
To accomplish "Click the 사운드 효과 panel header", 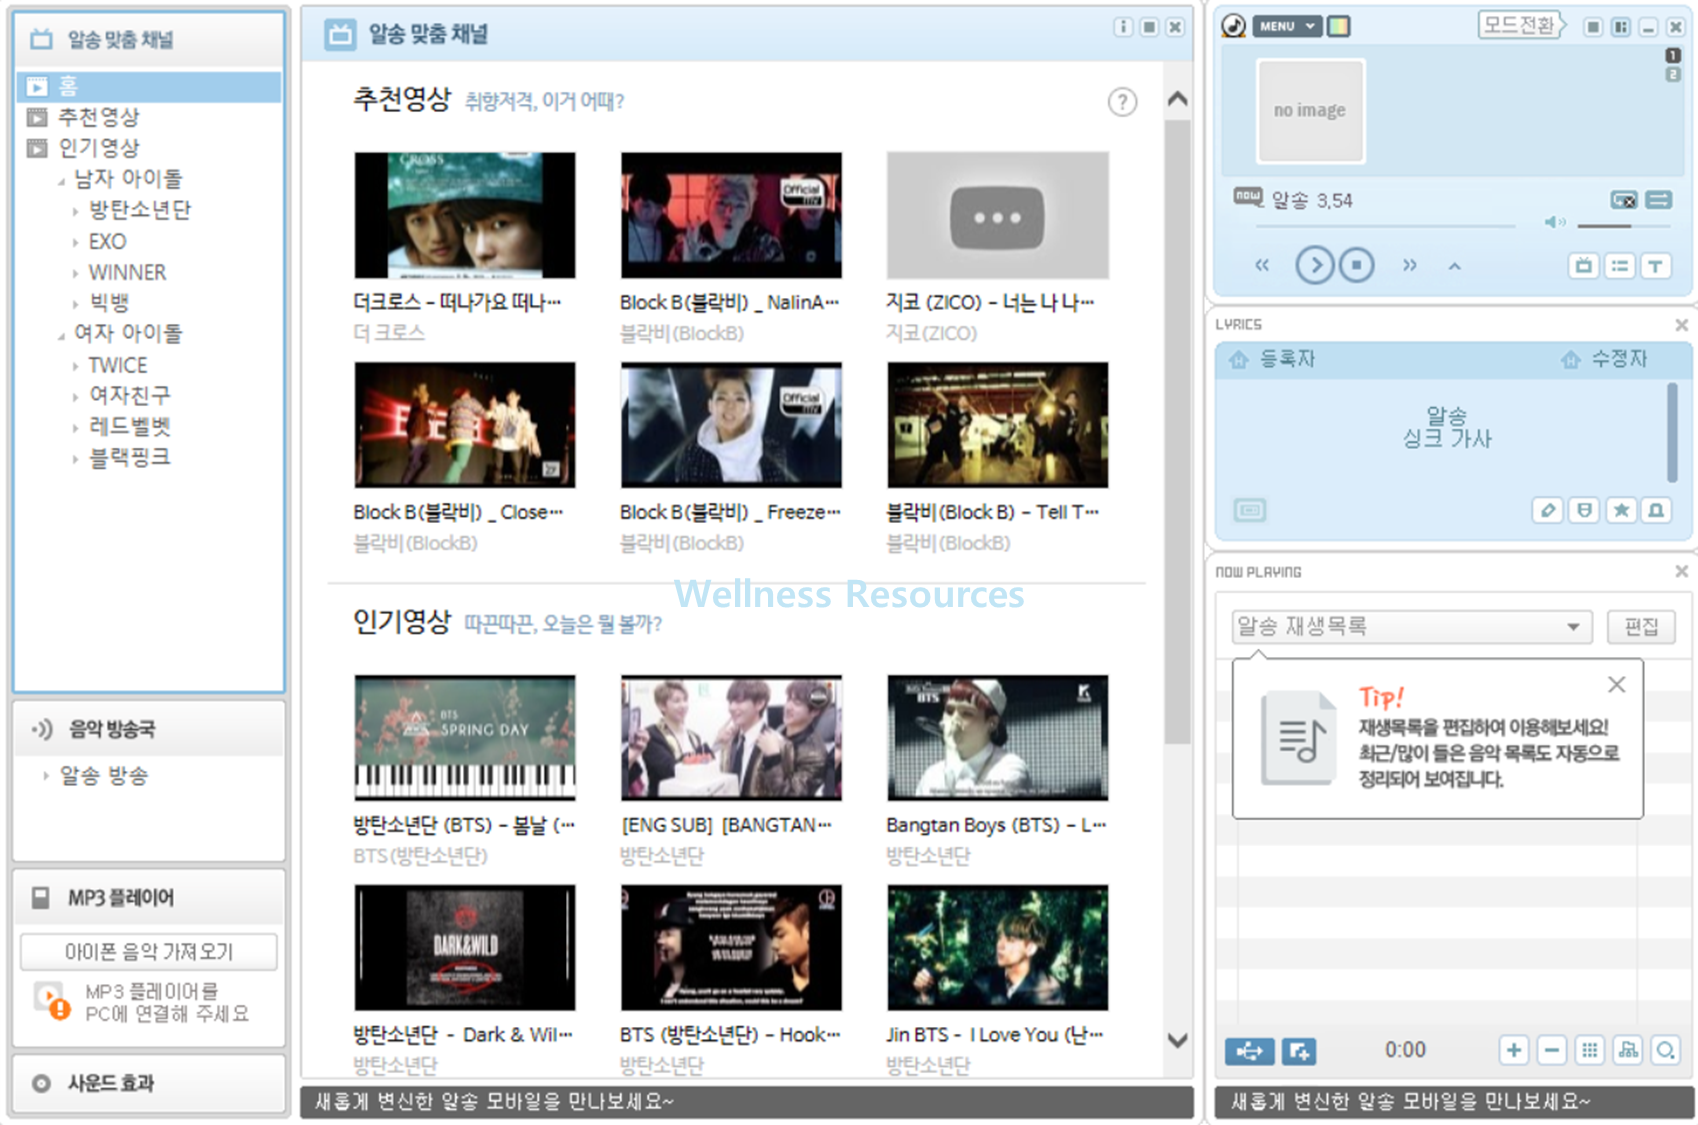I will click(x=148, y=1083).
